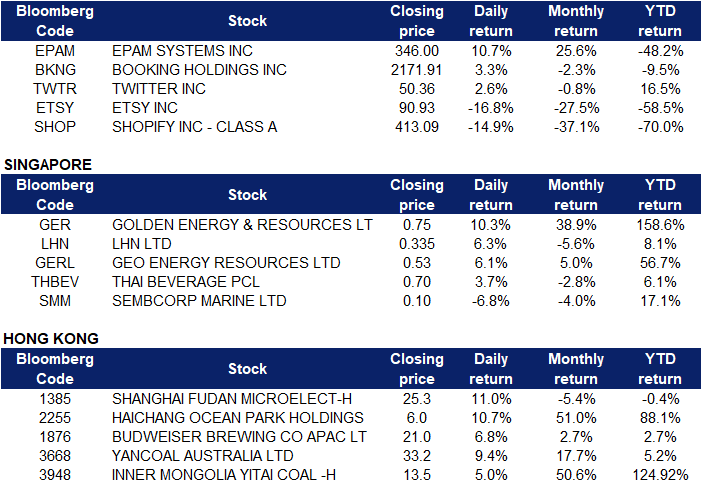
Task: Select GOLDEN ENERGY & RESOURCES LT stock name
Action: click(242, 225)
